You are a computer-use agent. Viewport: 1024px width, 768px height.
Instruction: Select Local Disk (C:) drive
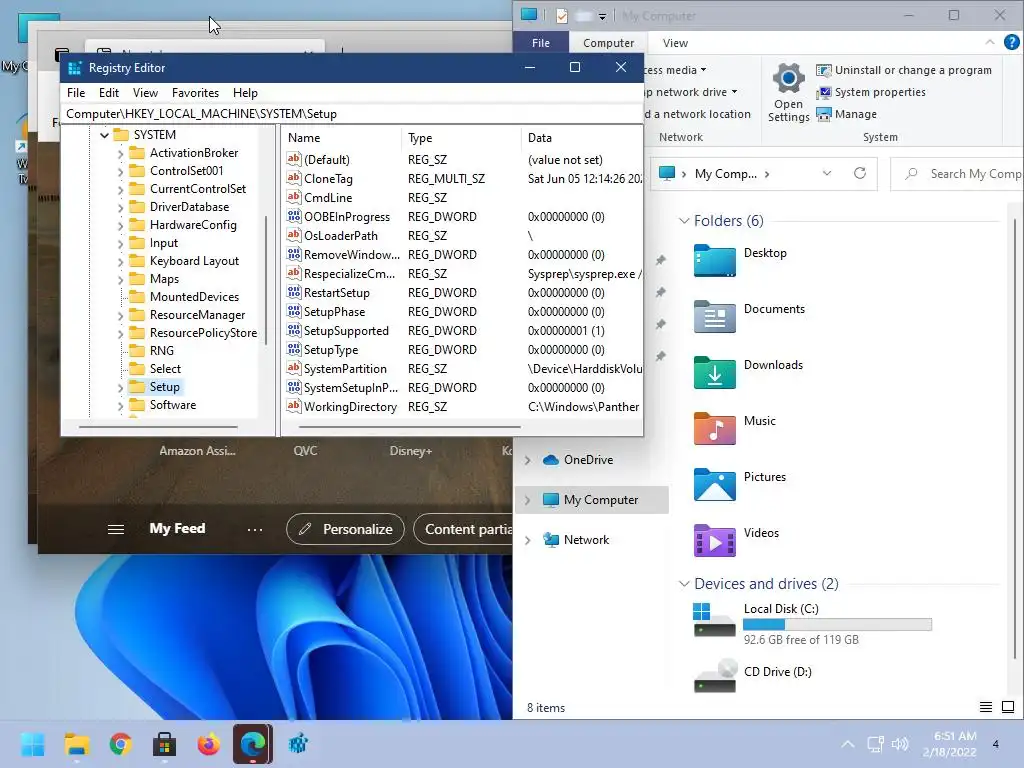click(812, 623)
